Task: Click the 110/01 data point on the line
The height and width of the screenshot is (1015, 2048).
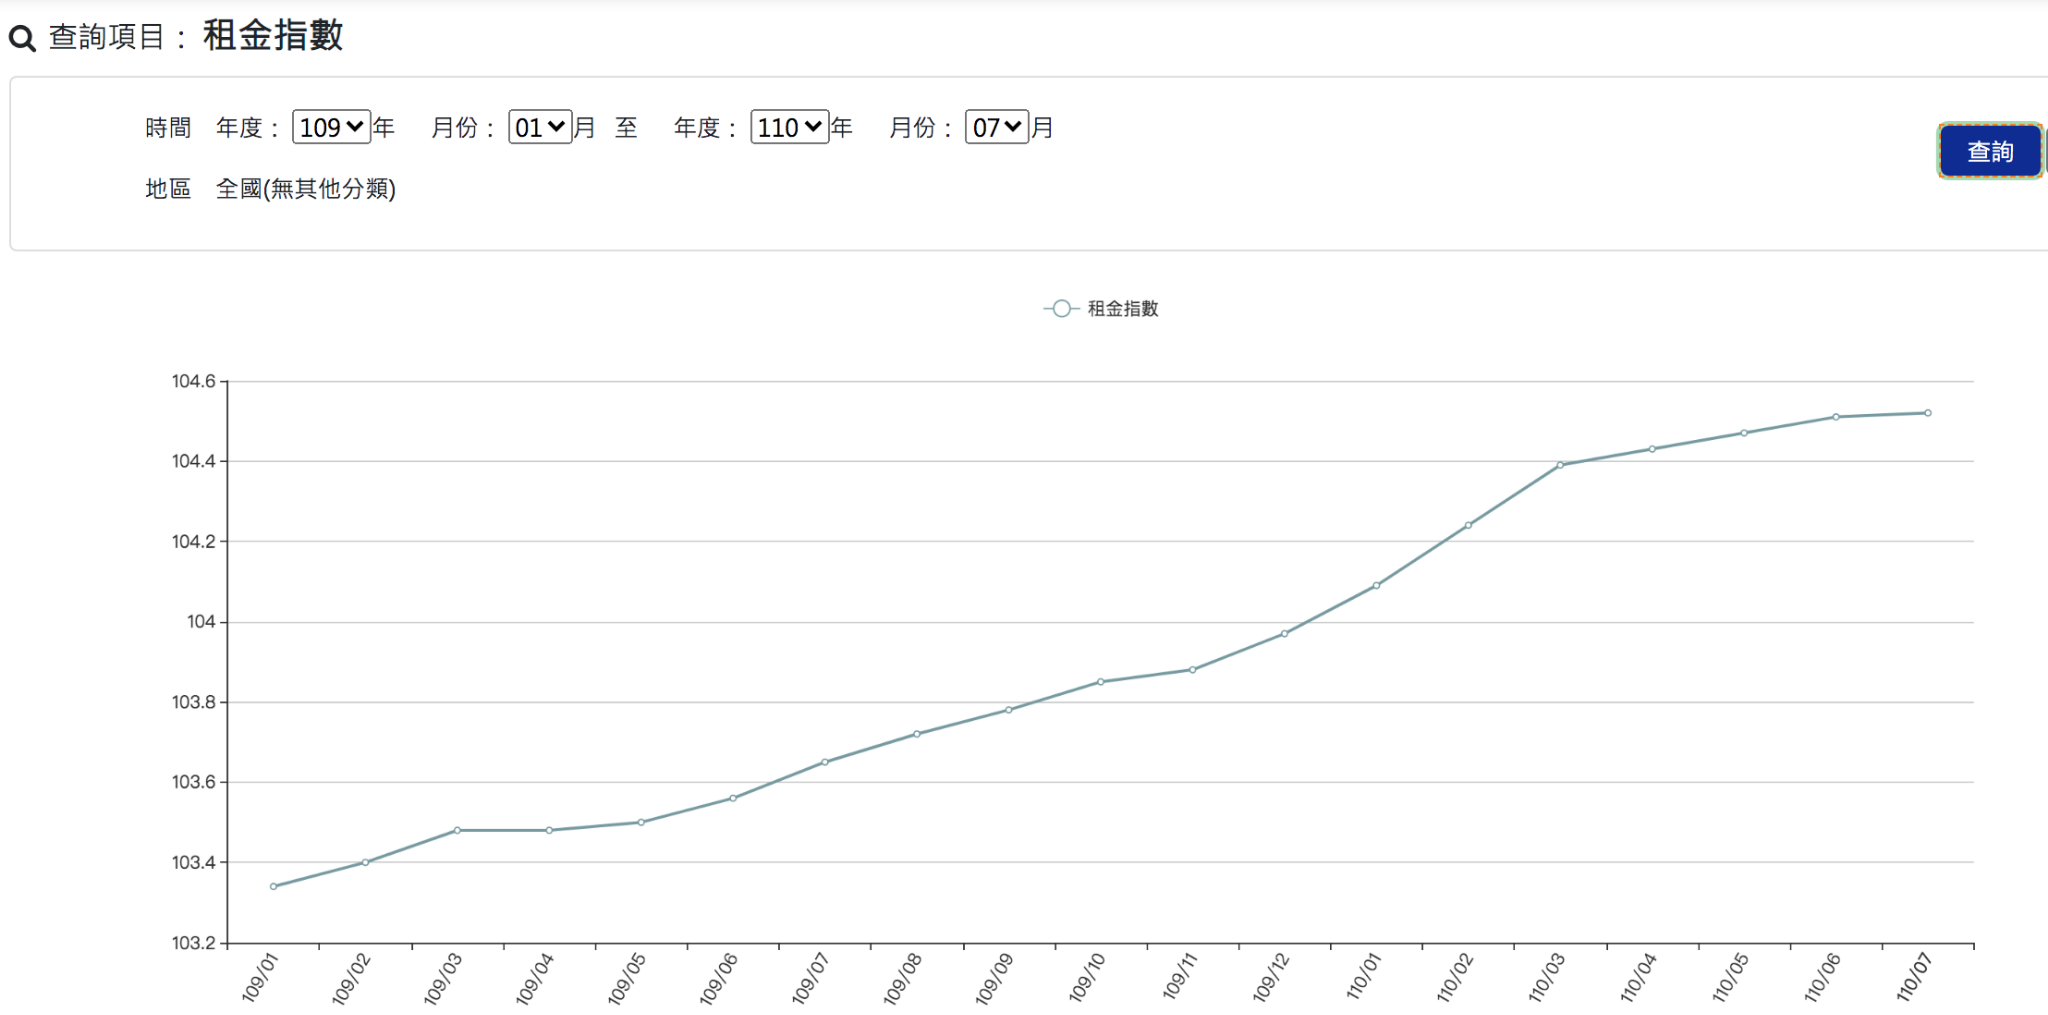Action: (x=1377, y=586)
